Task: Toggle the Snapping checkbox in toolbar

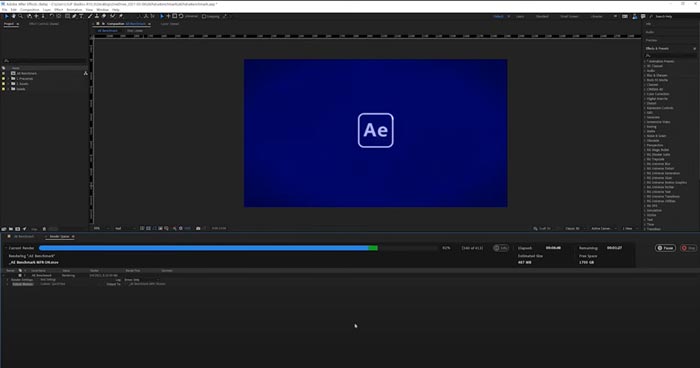Action: click(x=204, y=17)
